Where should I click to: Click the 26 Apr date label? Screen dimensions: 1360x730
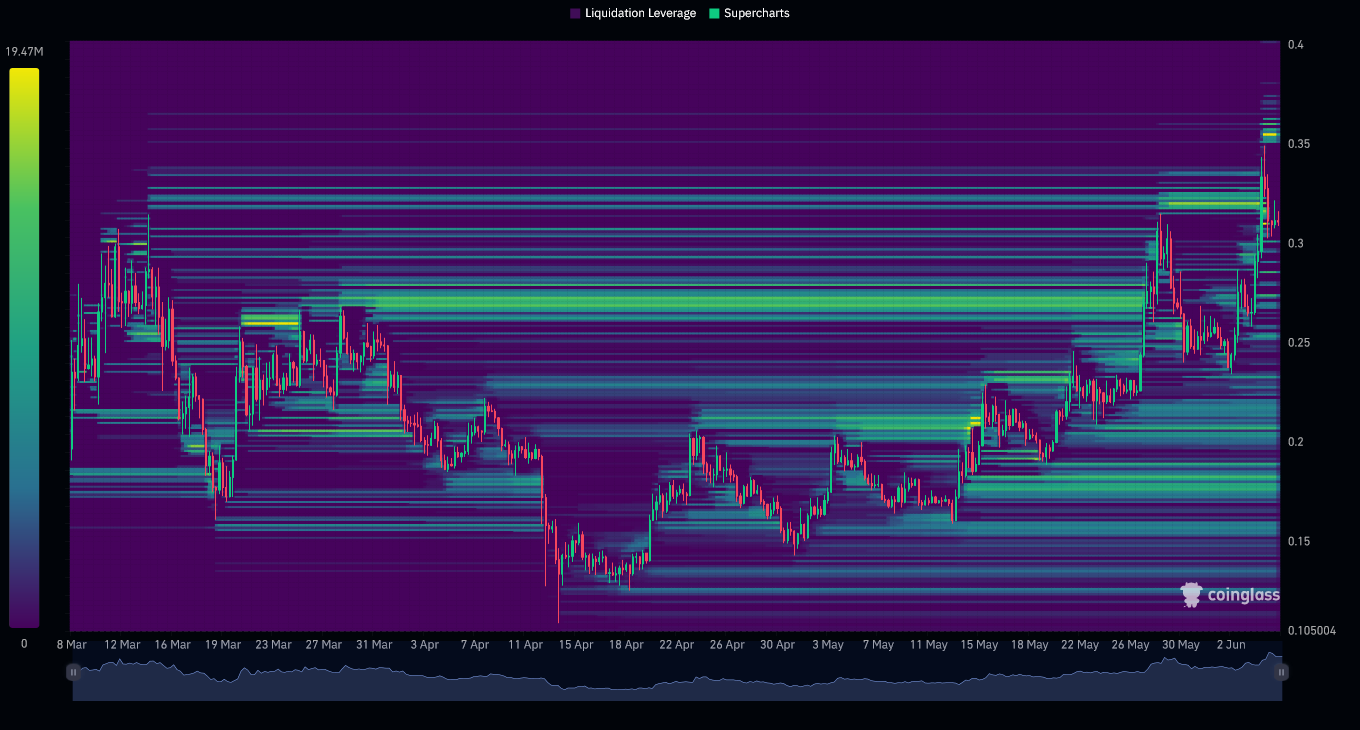pos(727,645)
